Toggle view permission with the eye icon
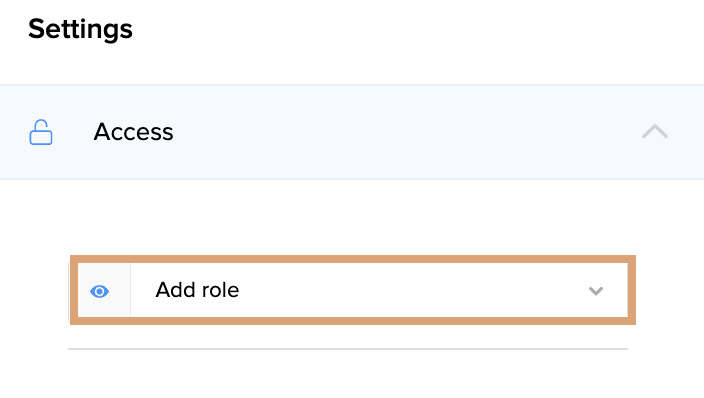 99,292
